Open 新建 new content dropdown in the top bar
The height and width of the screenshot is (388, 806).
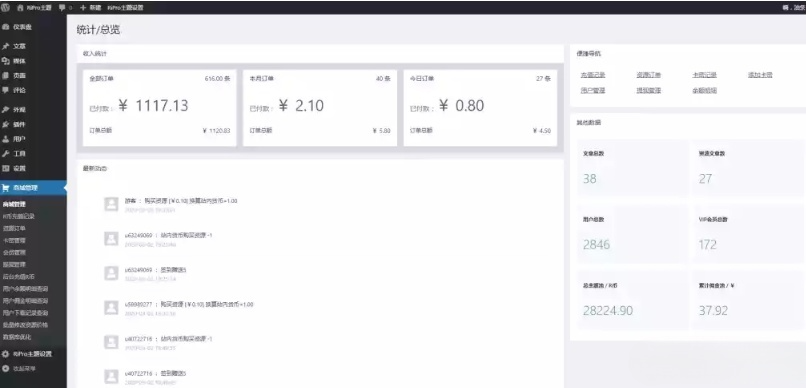coord(91,8)
